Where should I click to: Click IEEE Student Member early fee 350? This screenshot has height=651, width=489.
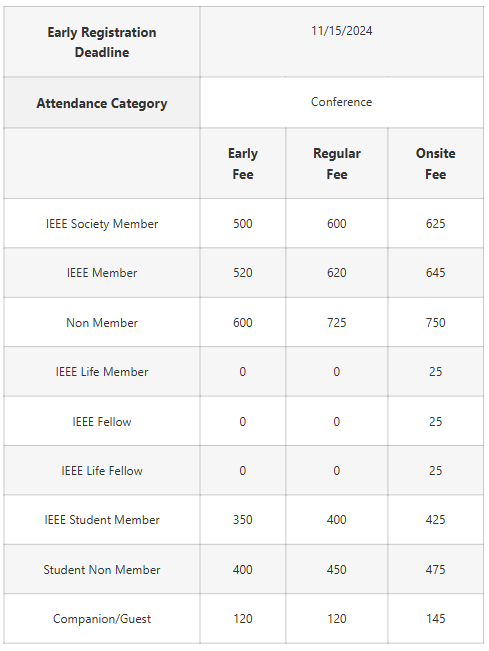pyautogui.click(x=243, y=519)
